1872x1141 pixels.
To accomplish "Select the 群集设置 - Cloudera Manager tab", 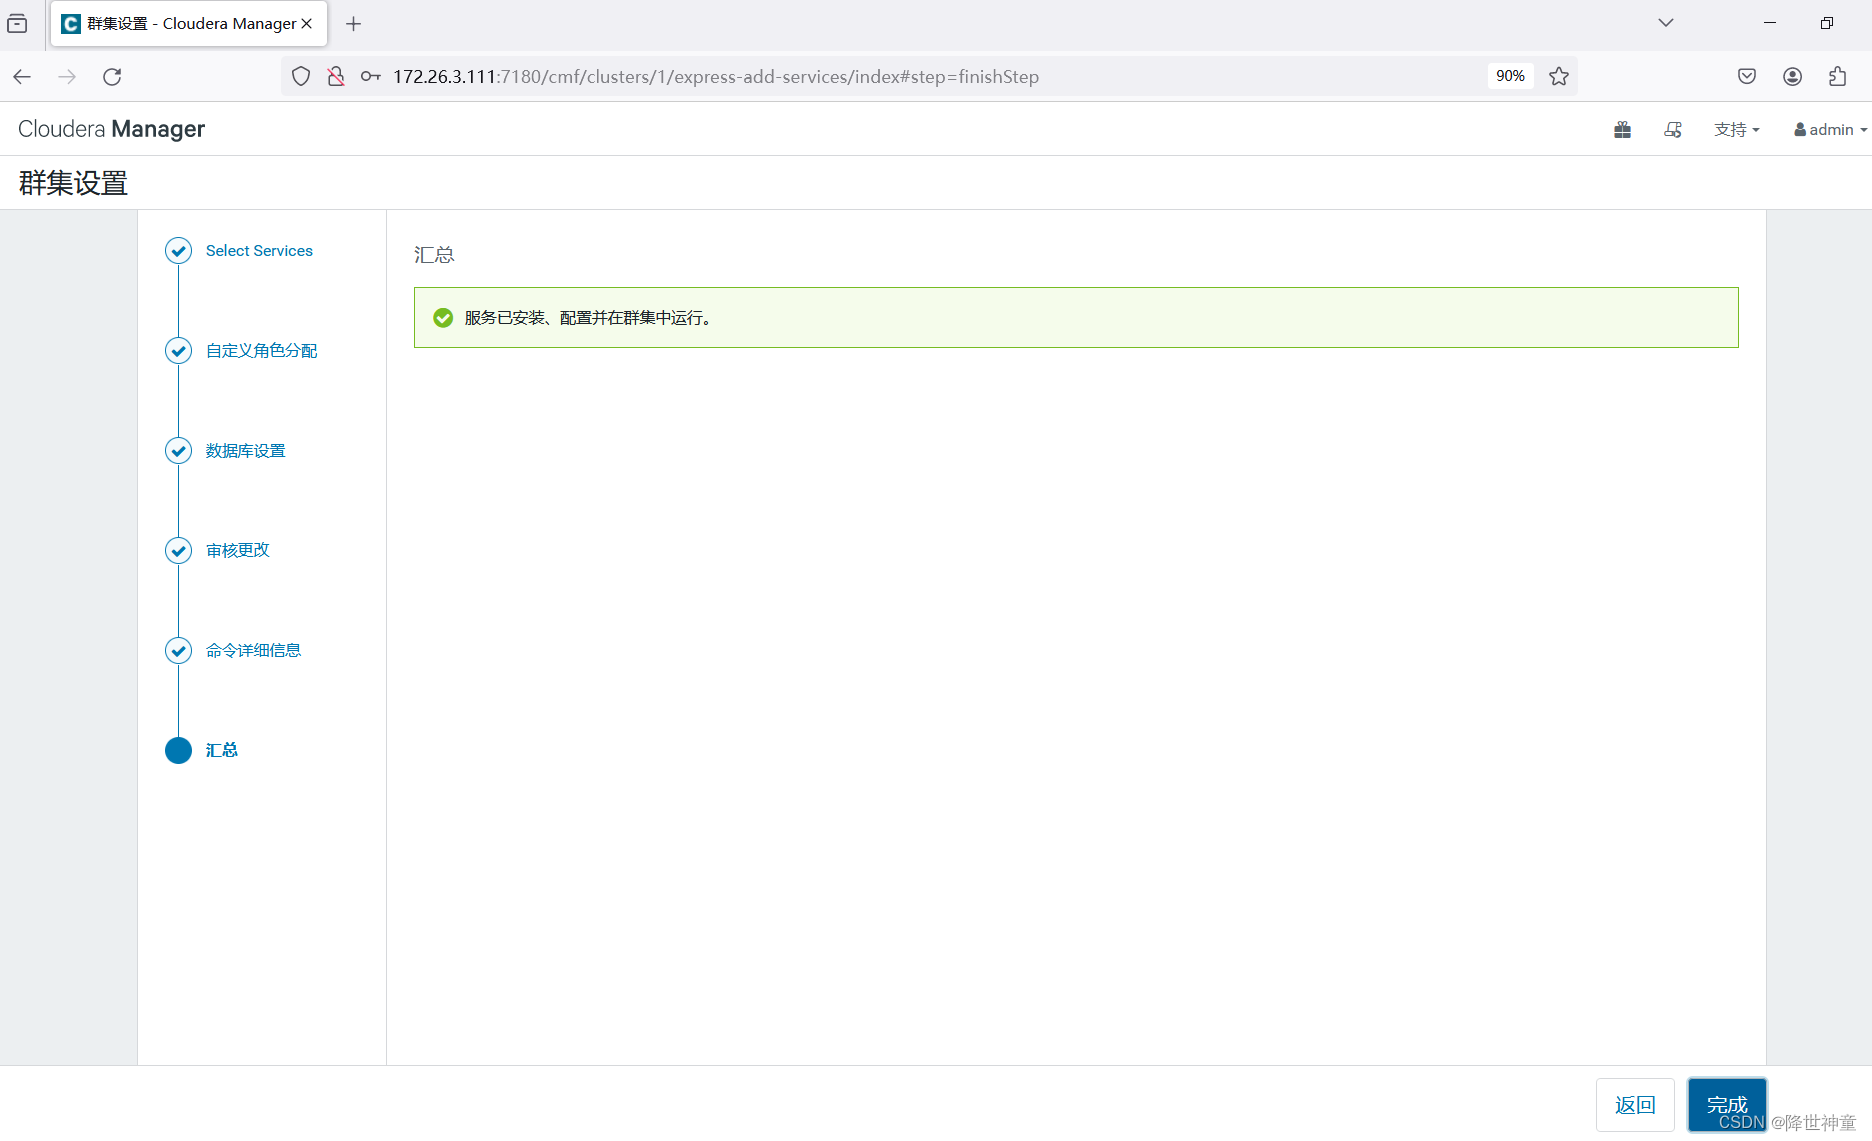I will tap(189, 24).
